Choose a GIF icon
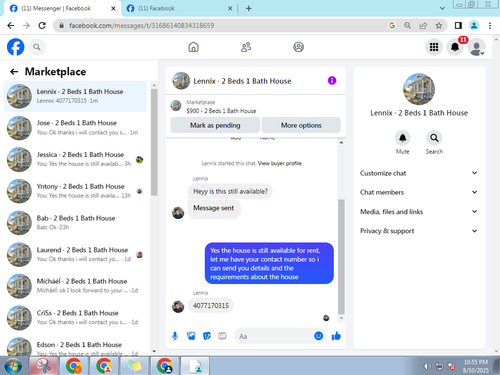The image size is (500, 375). (222, 336)
